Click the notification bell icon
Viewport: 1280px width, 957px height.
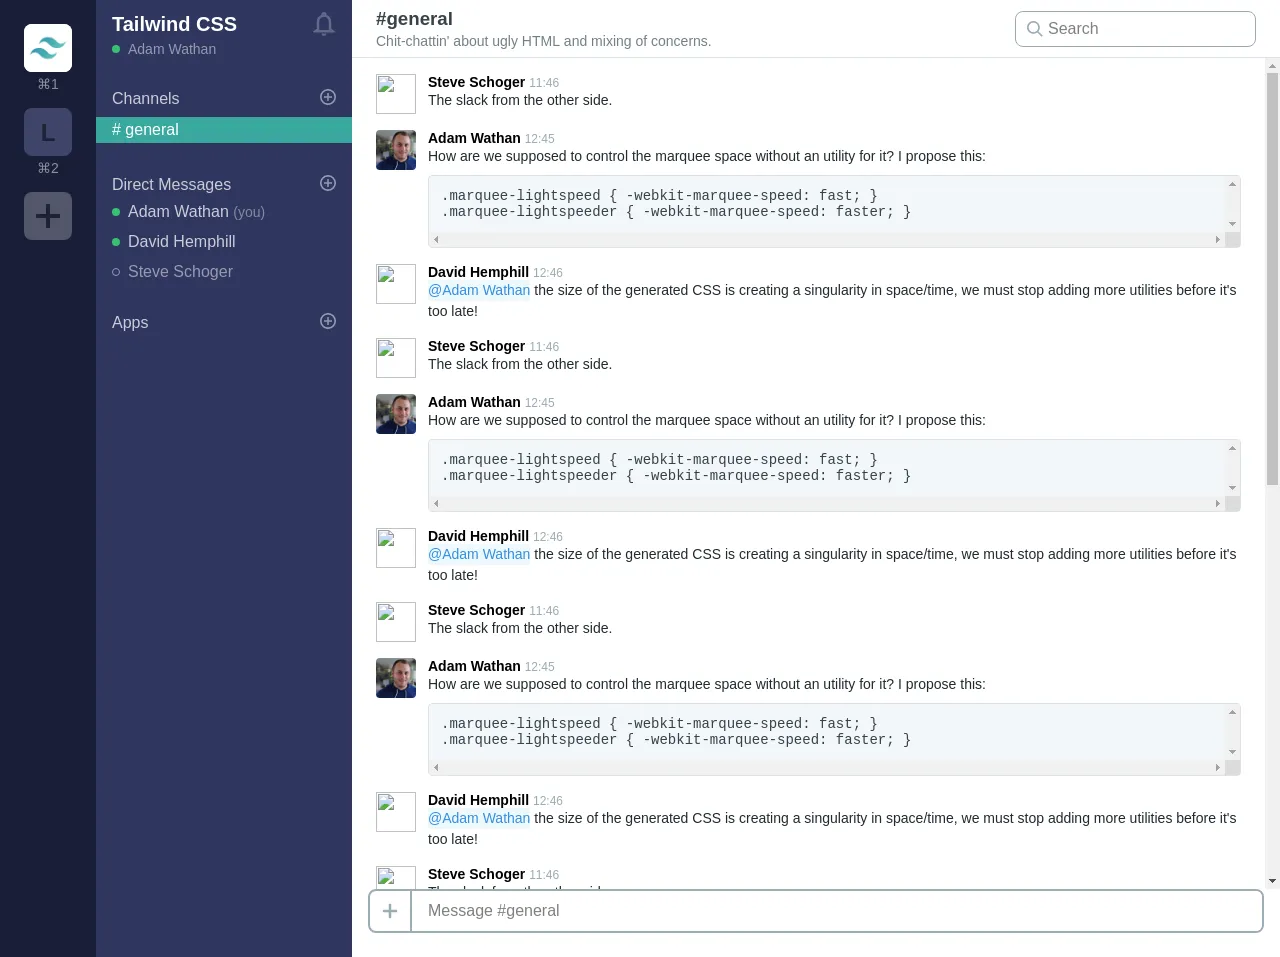[323, 24]
